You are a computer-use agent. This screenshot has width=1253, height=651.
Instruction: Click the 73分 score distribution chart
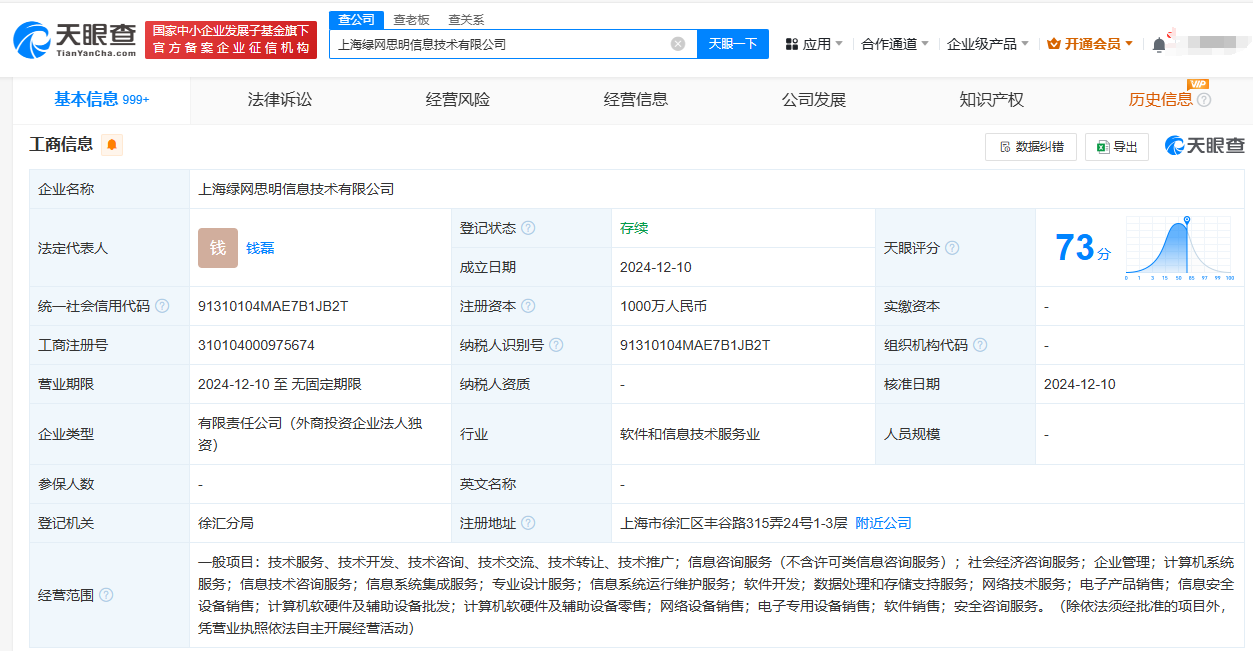click(x=1180, y=248)
